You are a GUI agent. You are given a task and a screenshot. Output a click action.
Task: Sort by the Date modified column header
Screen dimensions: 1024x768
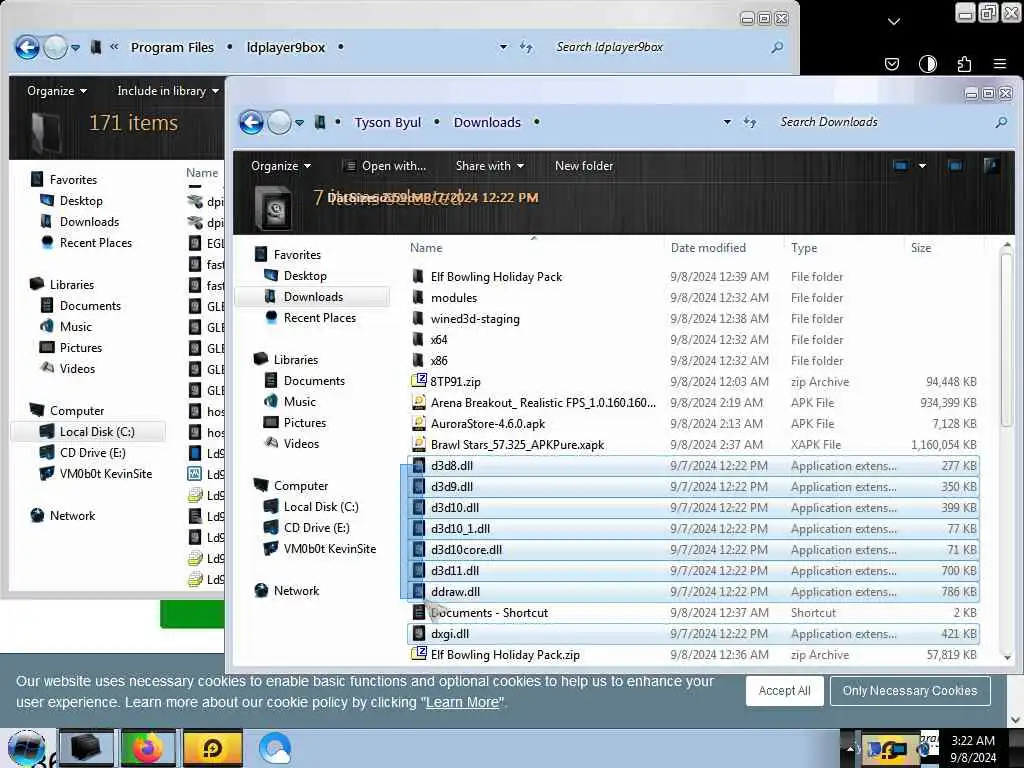[x=708, y=248]
